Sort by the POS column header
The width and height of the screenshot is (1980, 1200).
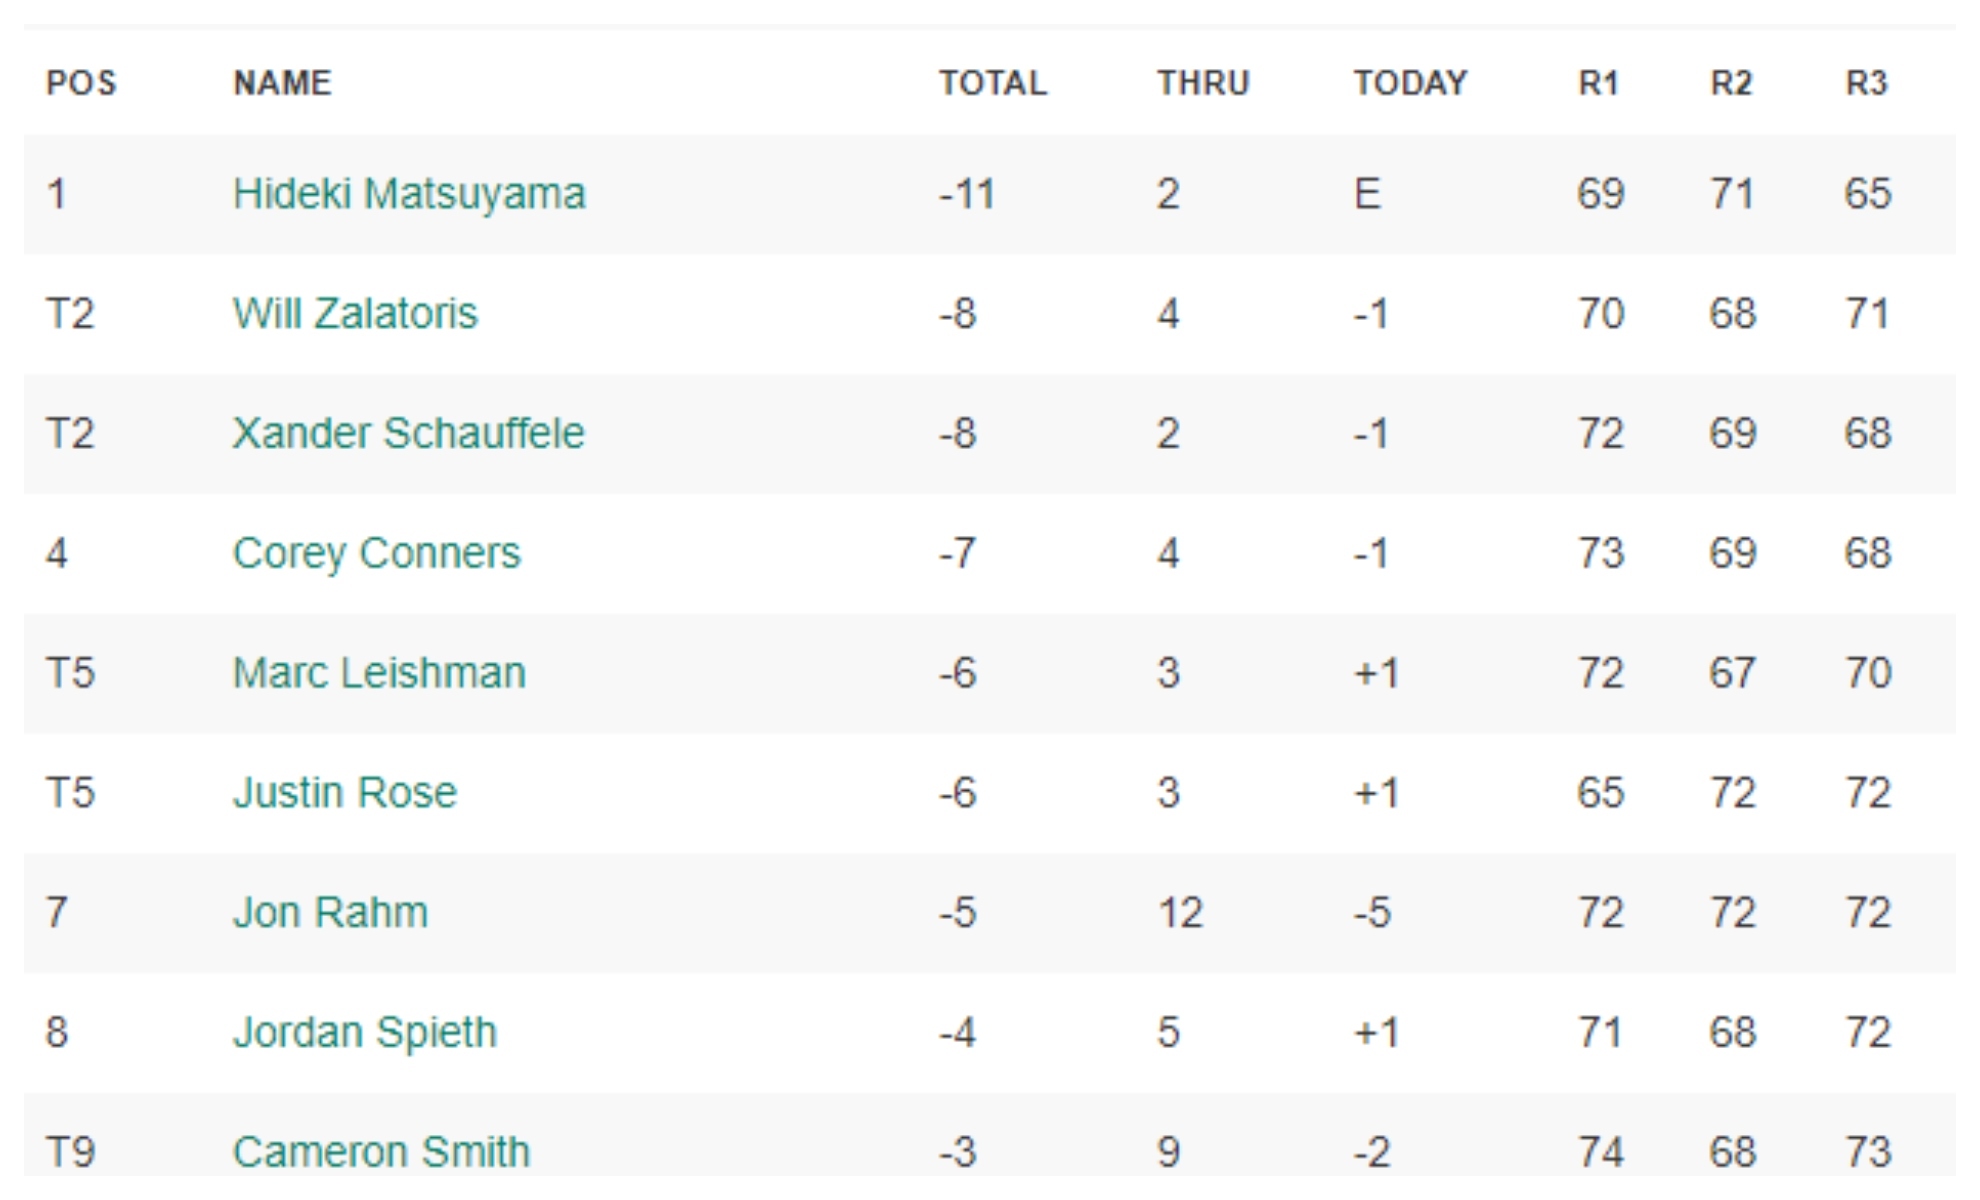click(81, 83)
